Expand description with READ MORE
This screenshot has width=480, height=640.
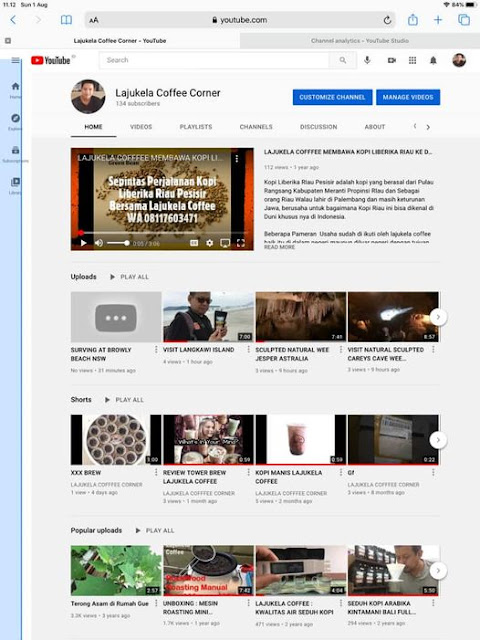point(279,247)
